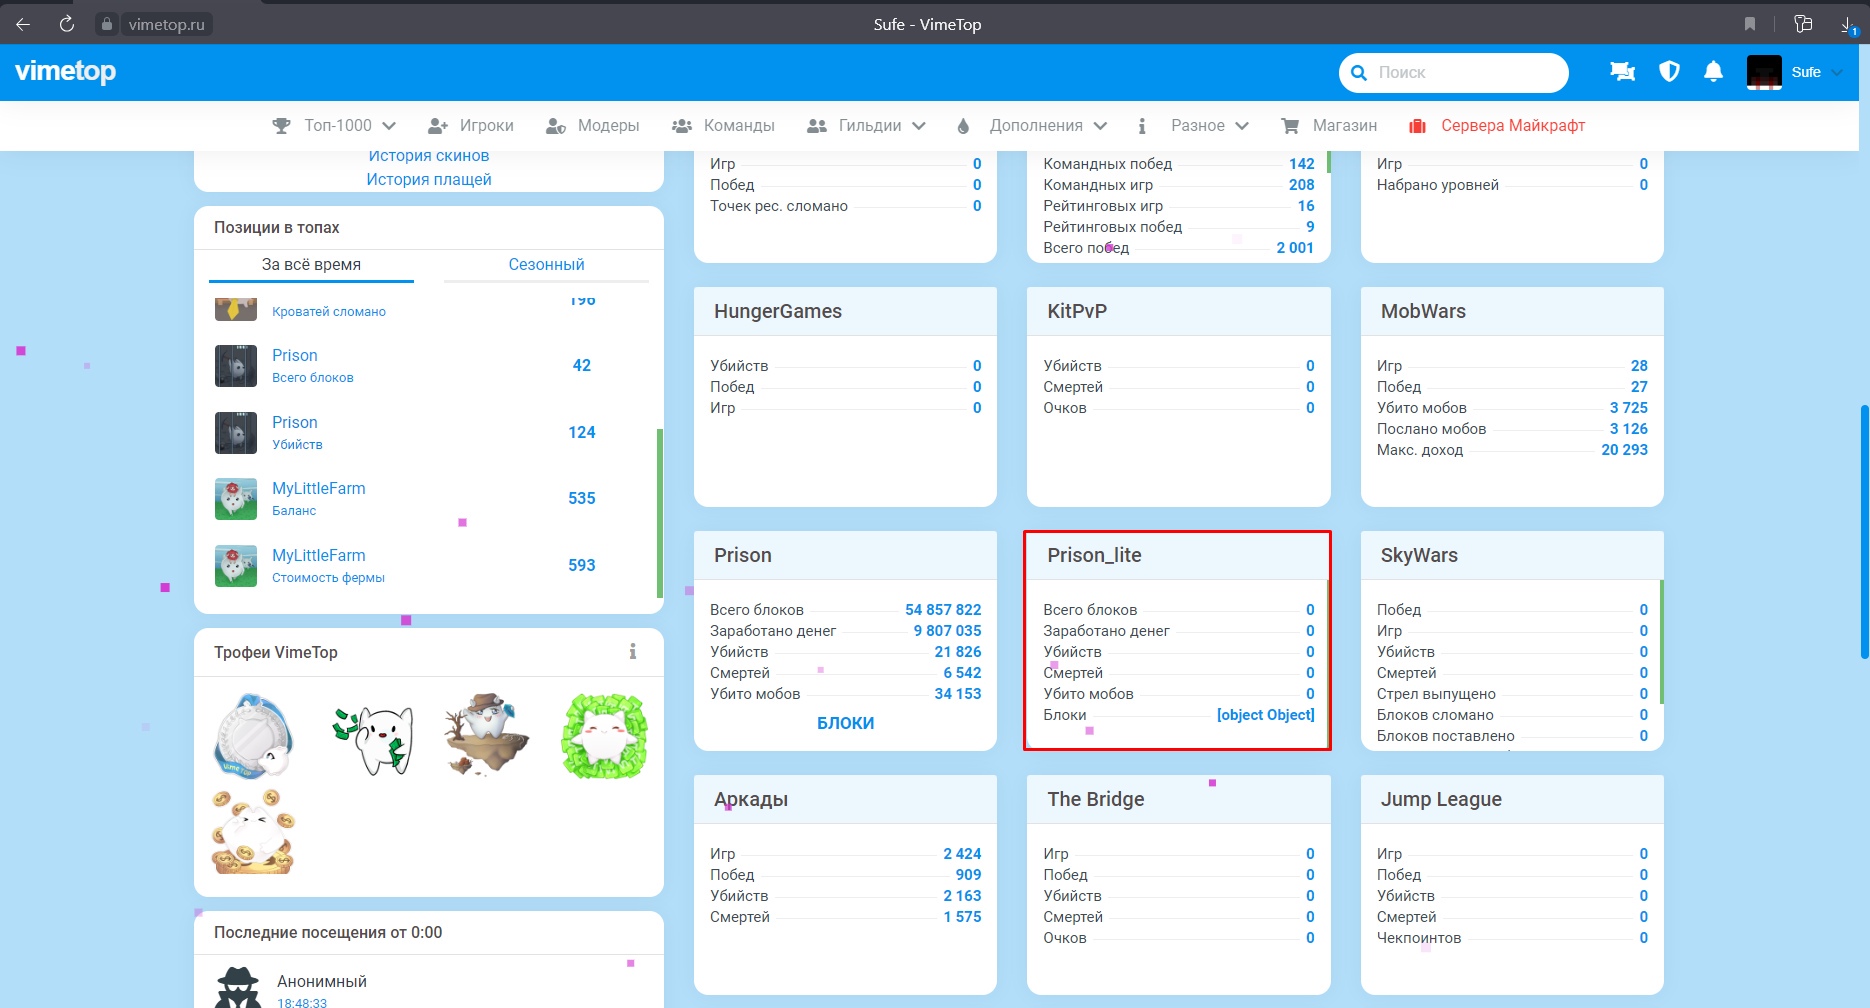Image resolution: width=1870 pixels, height=1008 pixels.
Task: Switch to the Сезонный tab
Action: pyautogui.click(x=546, y=265)
